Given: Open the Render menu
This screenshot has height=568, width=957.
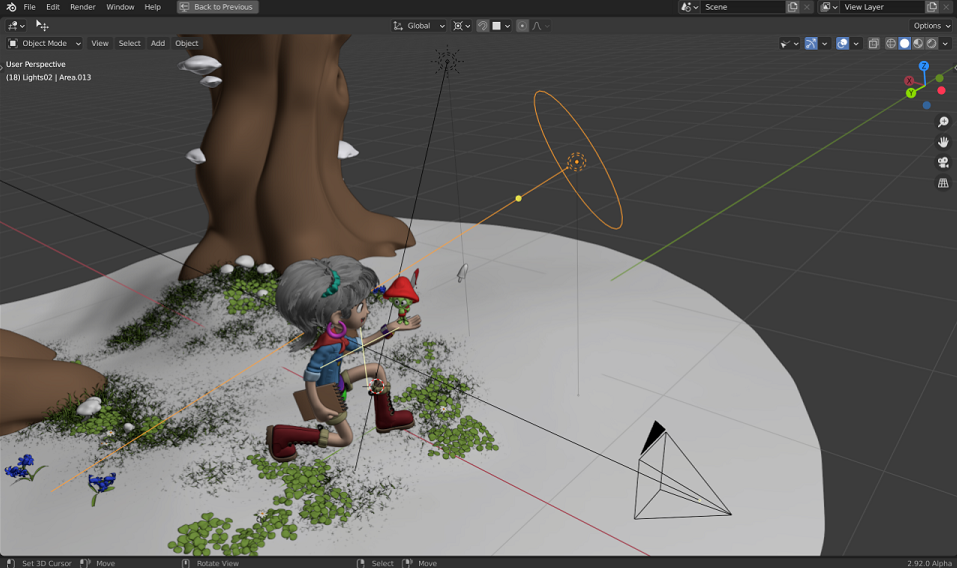Looking at the screenshot, I should (82, 7).
